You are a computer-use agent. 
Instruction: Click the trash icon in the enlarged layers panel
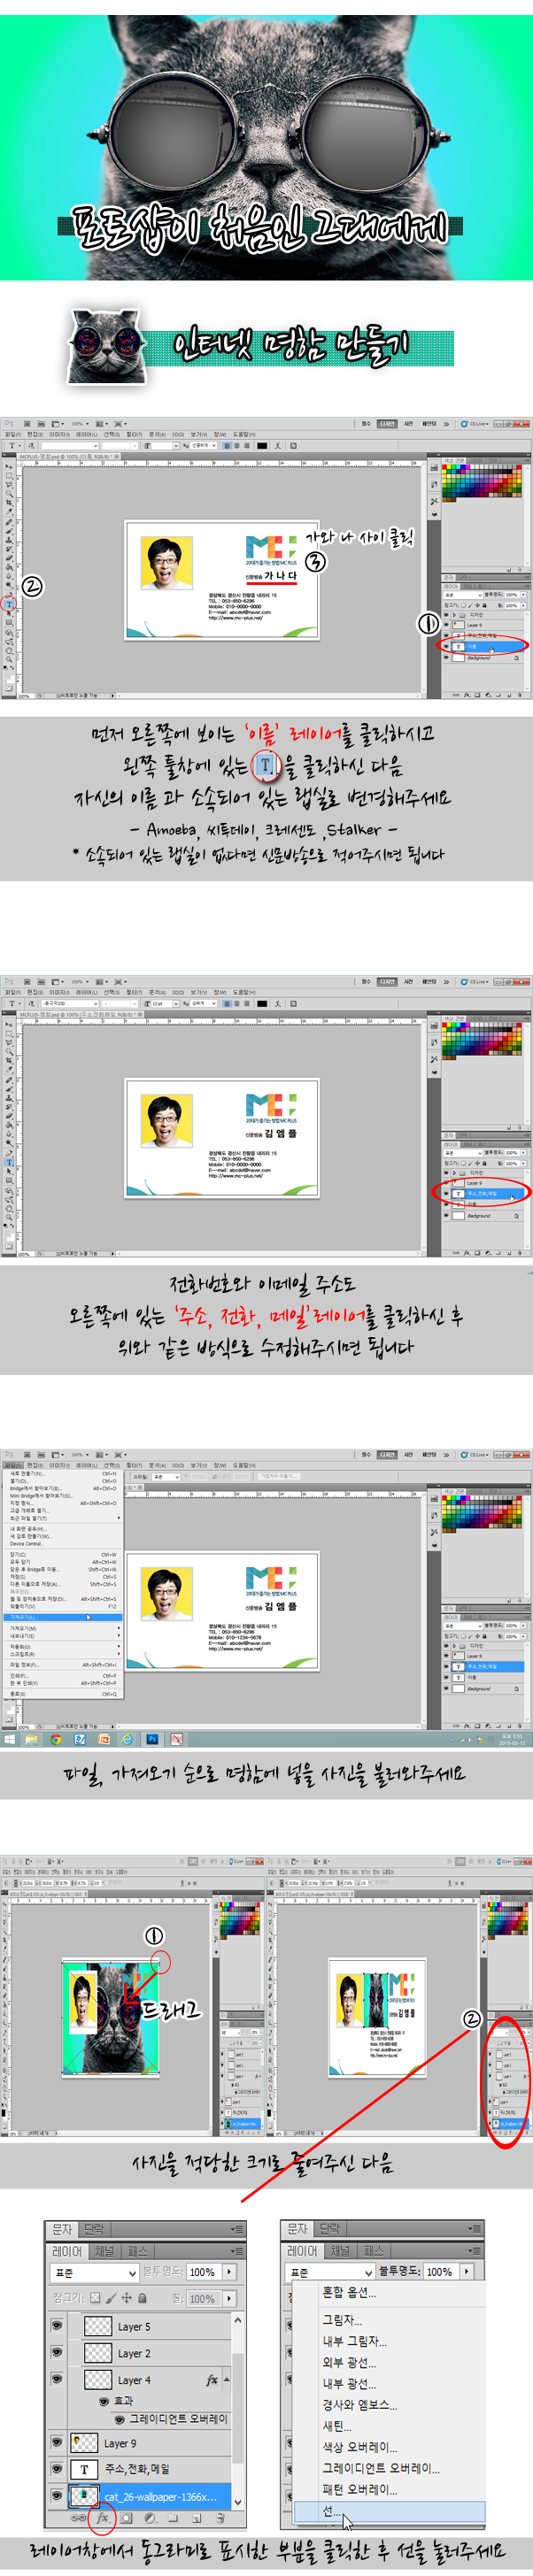tap(220, 2518)
